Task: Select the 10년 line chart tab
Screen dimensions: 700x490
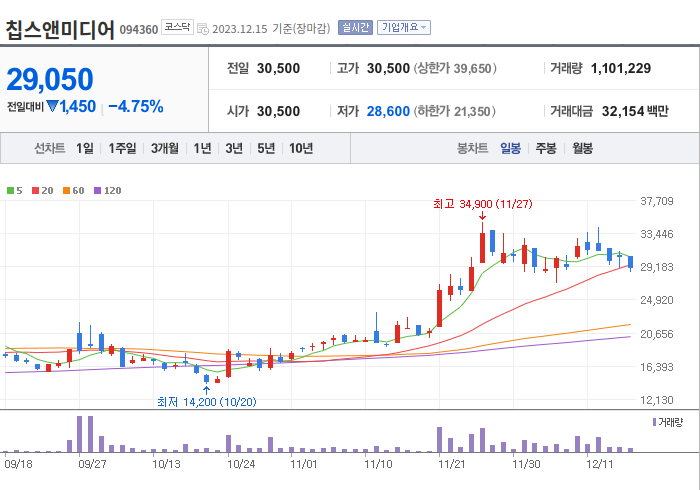Action: [301, 148]
